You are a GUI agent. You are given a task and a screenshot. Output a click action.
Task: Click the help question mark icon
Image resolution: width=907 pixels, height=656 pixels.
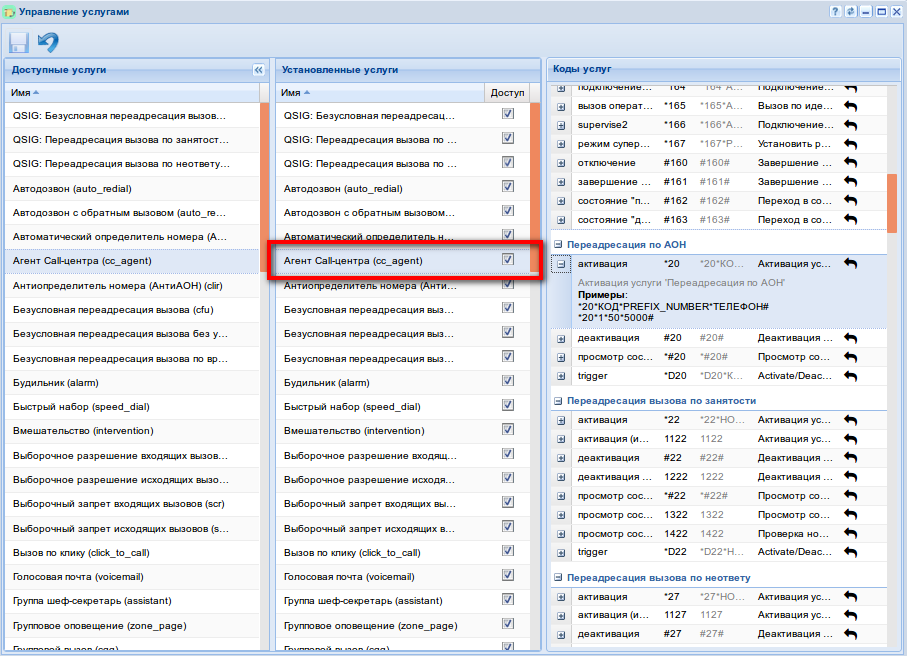(835, 12)
